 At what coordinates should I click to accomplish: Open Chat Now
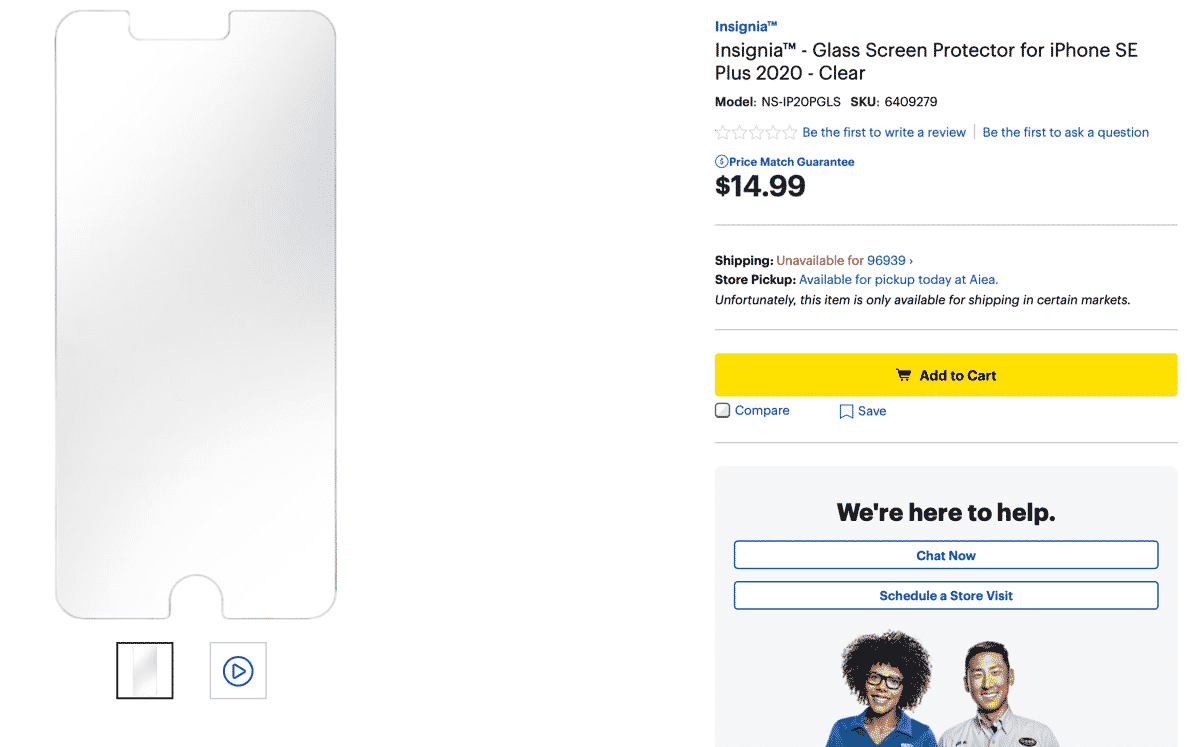[945, 554]
